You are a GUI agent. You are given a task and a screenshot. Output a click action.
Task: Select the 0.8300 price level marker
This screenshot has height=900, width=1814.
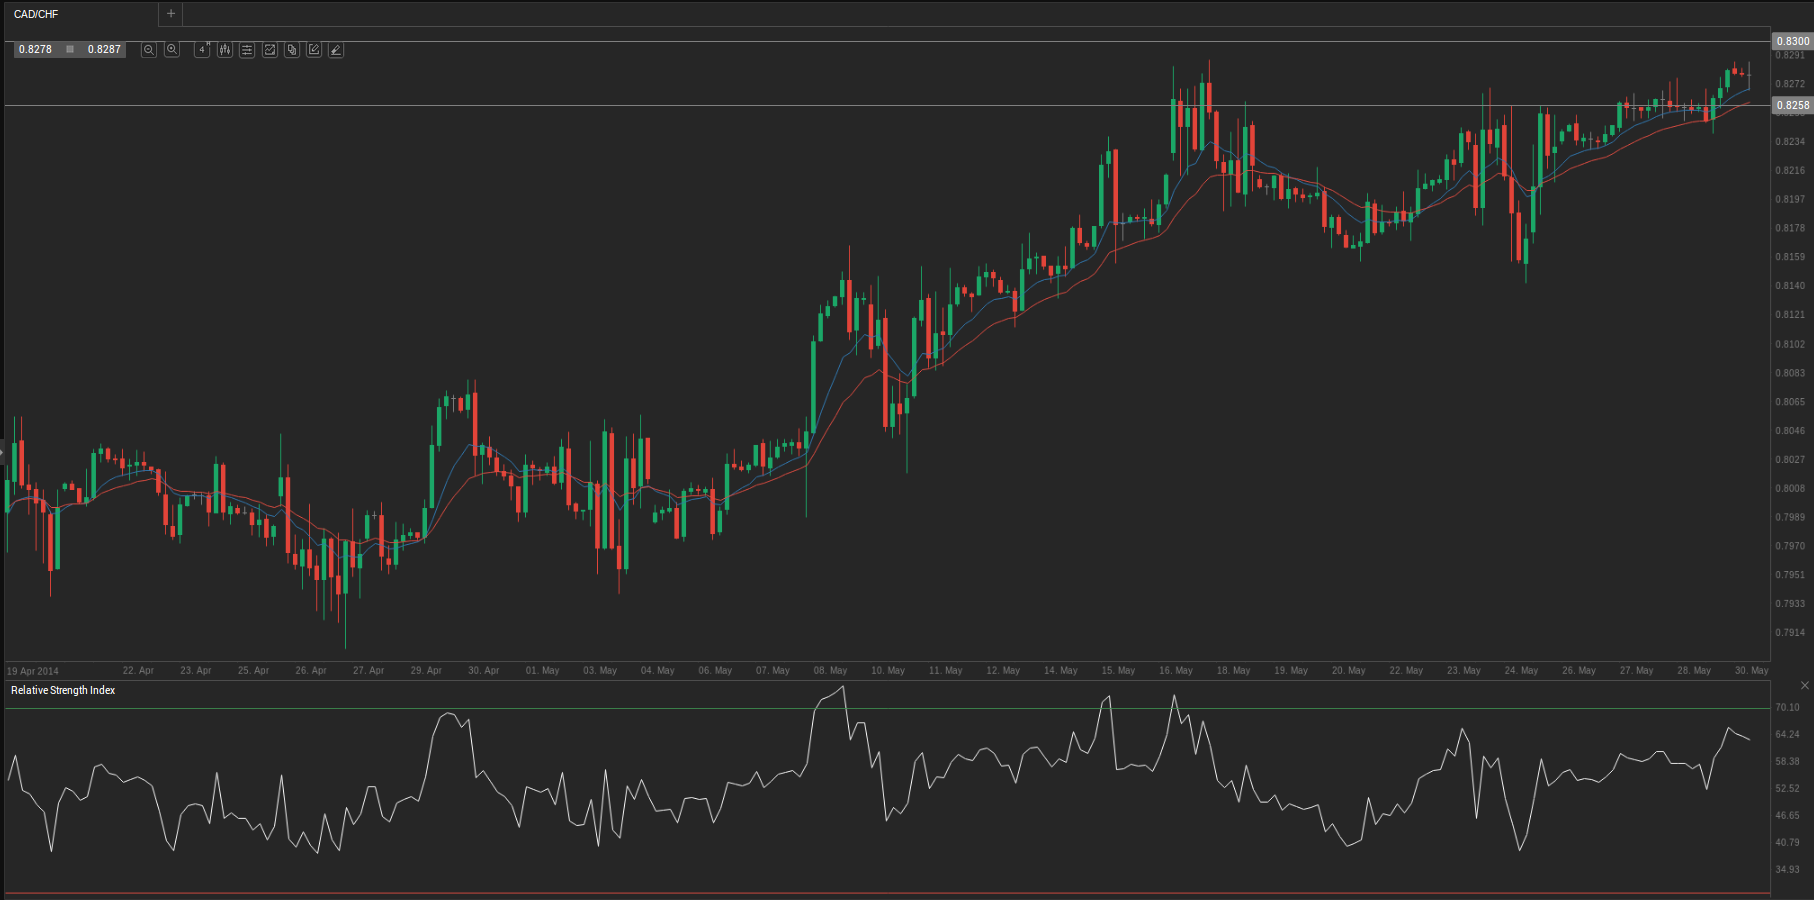point(1792,41)
